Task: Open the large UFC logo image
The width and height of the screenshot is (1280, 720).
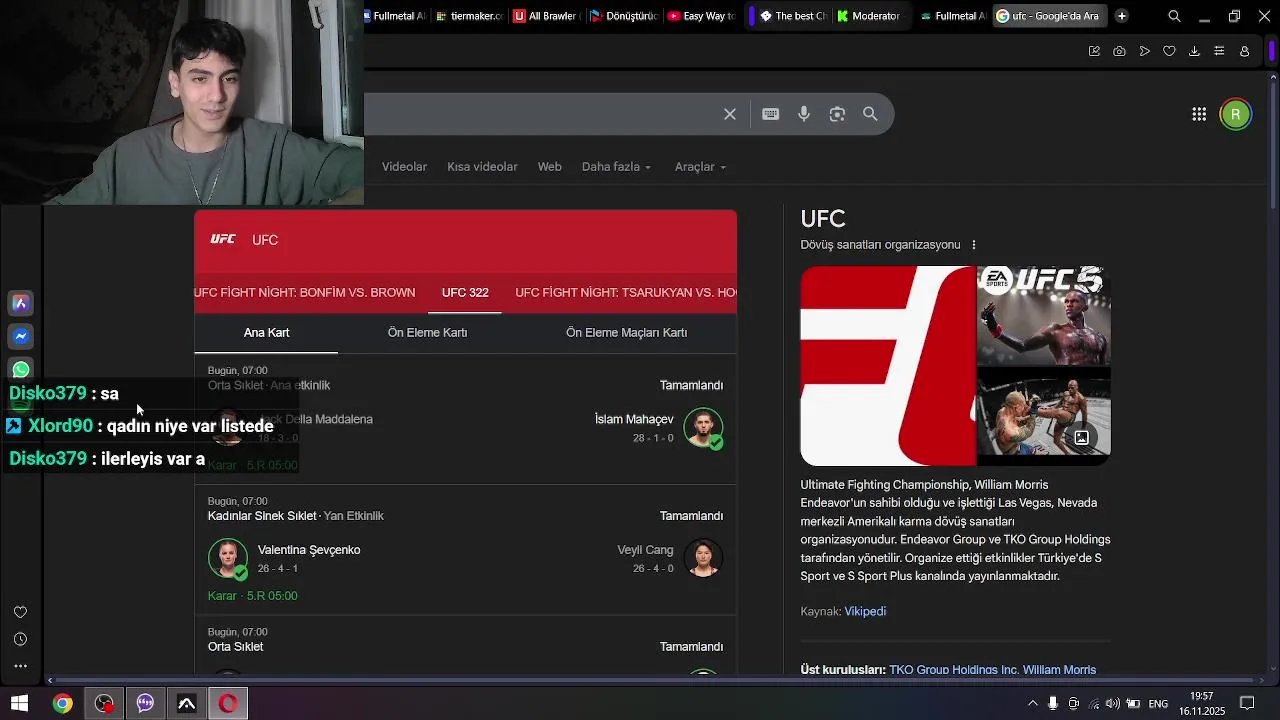Action: click(x=888, y=366)
